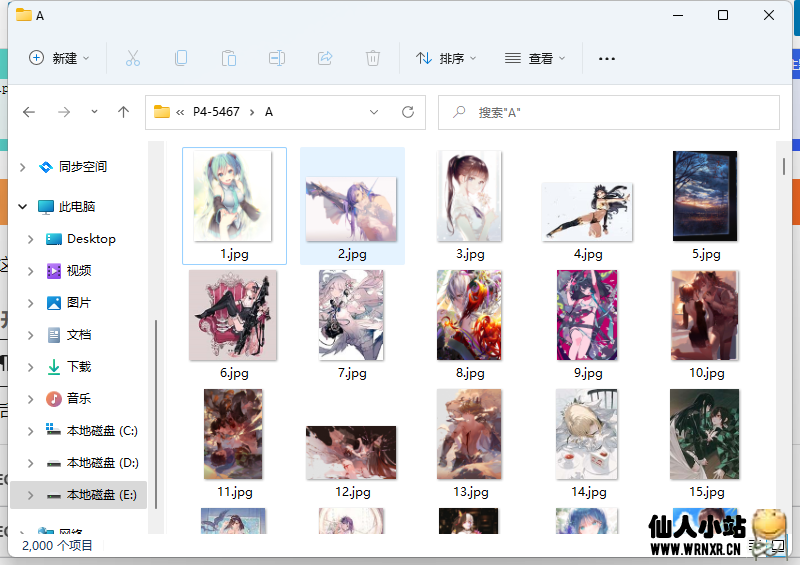Click file name 8.jpg
Viewport: 800px width, 565px height.
click(470, 373)
